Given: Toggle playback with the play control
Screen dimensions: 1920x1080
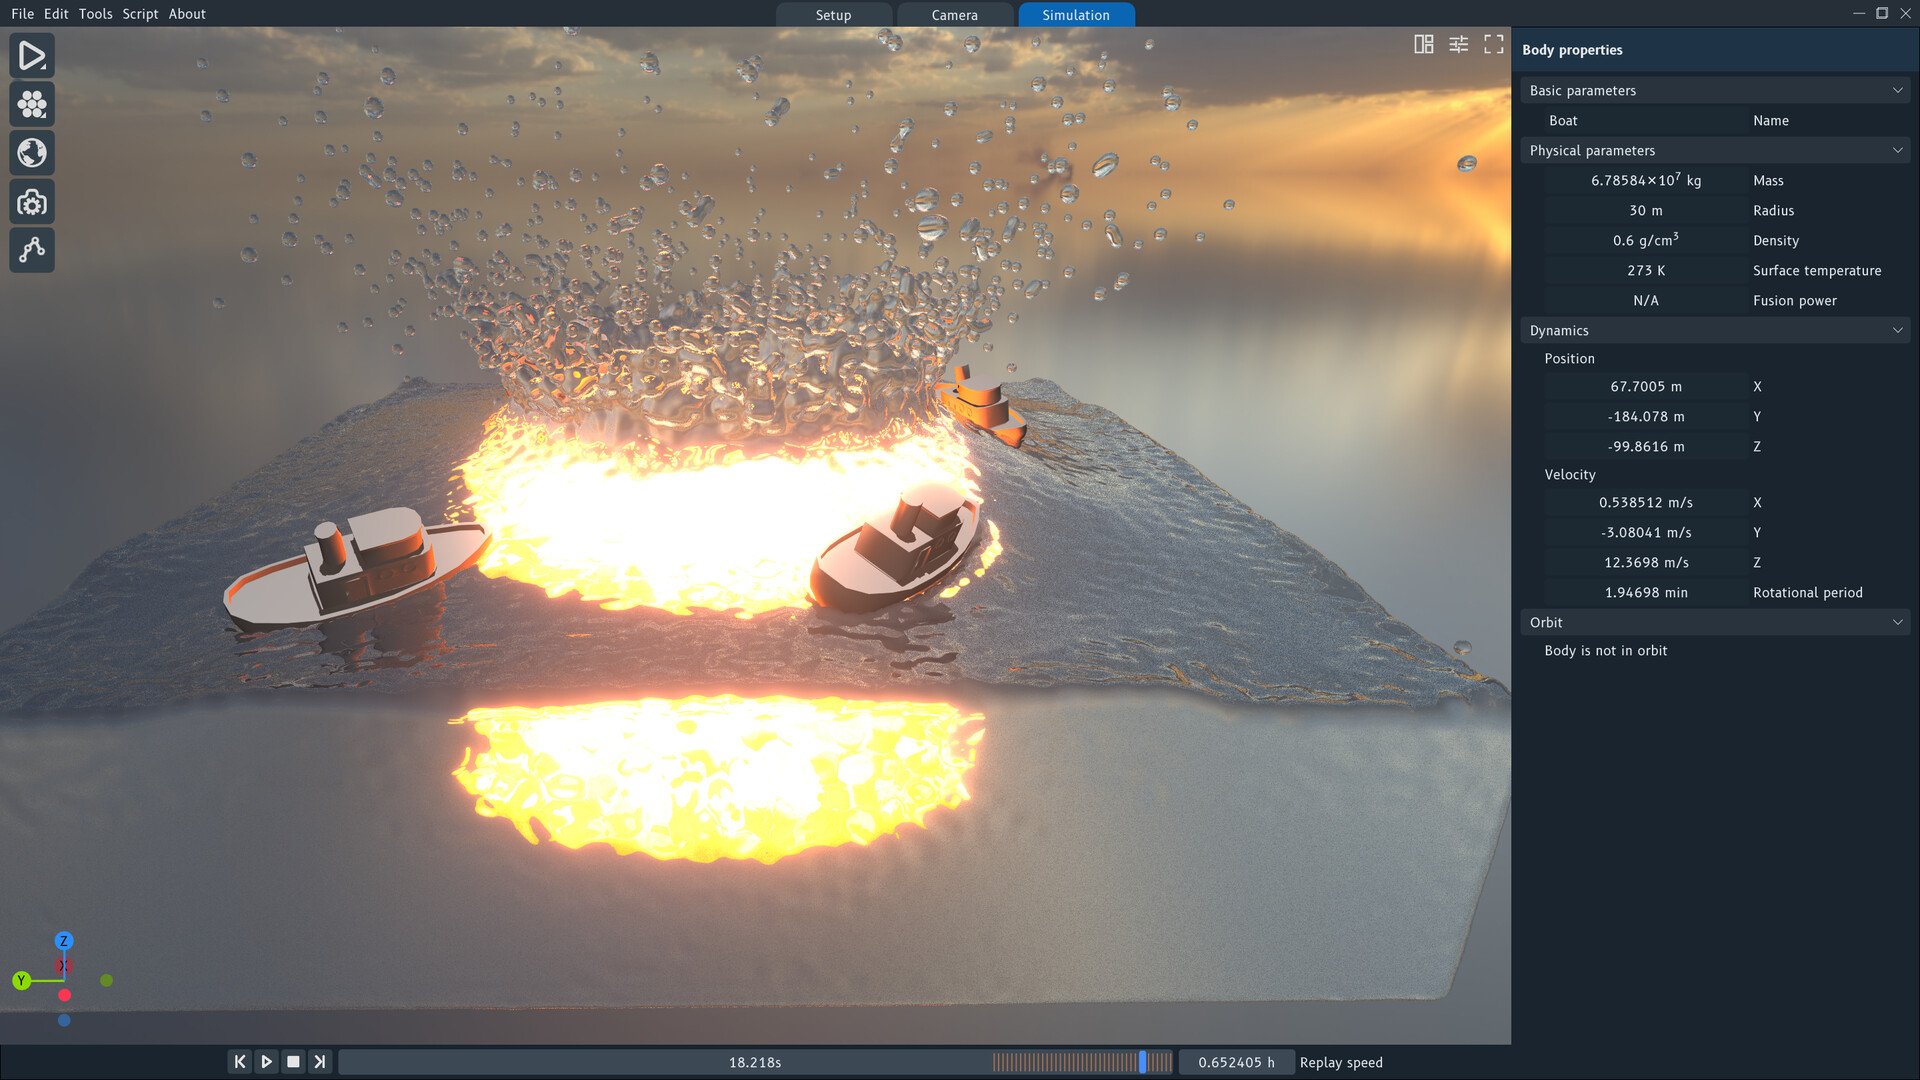Looking at the screenshot, I should 266,1061.
